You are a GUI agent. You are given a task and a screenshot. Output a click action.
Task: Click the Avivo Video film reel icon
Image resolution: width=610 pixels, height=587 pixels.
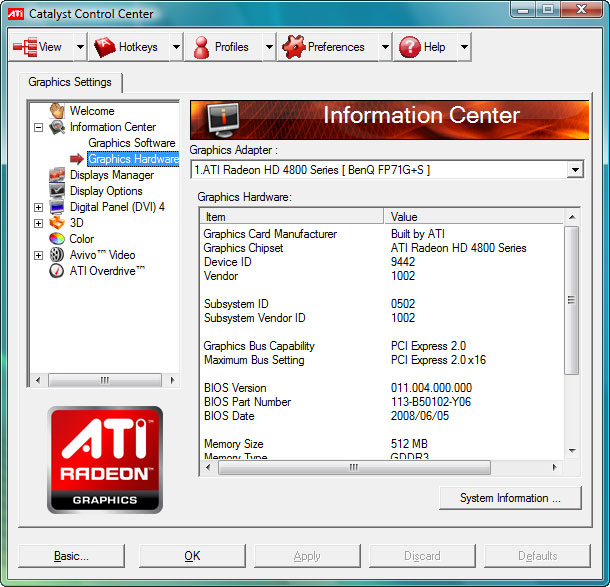(x=57, y=255)
